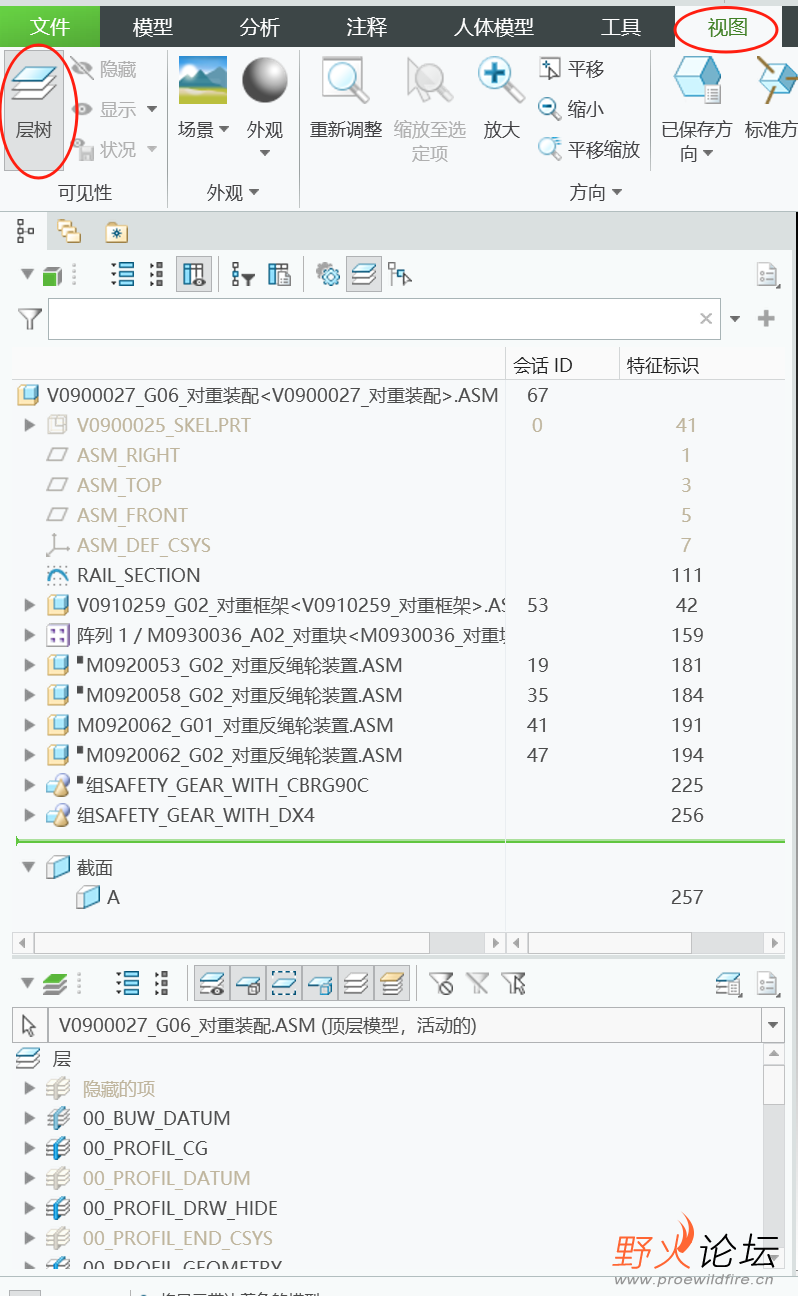798x1296 pixels.
Task: Click the tree selection pointer icon
Action: (401, 275)
